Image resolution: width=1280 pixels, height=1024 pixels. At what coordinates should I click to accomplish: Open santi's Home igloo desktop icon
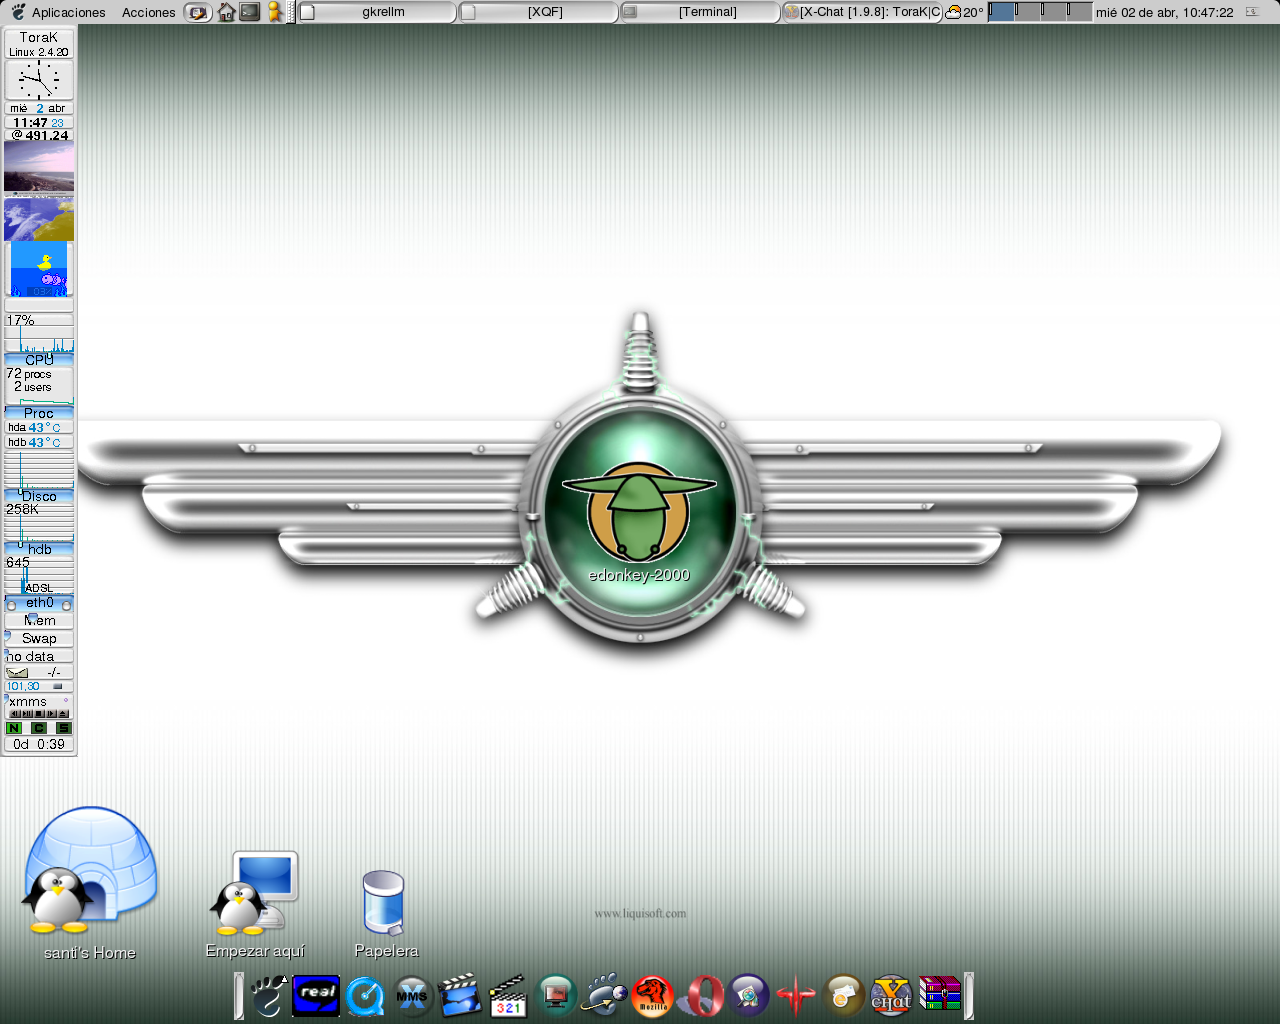tap(90, 870)
